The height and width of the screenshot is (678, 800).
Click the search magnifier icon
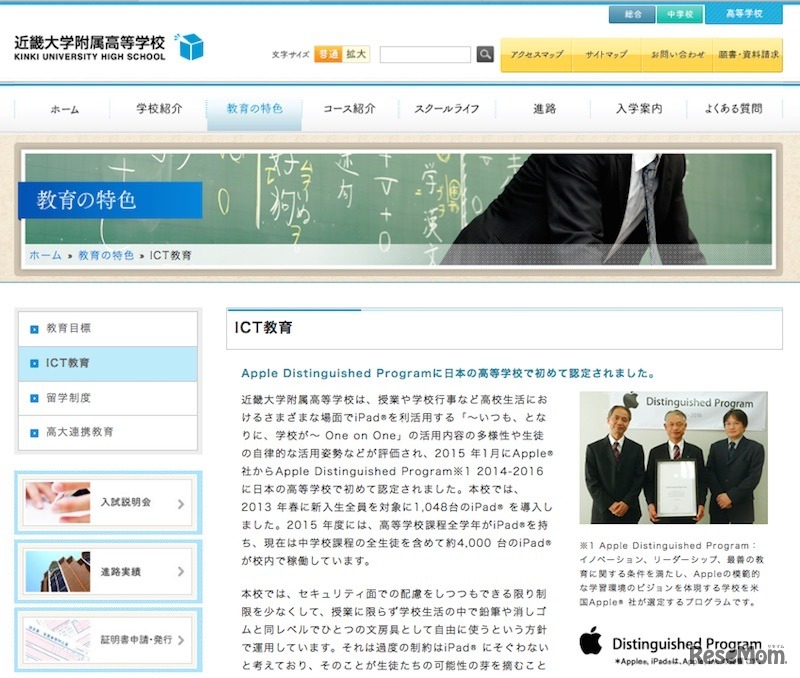(x=485, y=54)
